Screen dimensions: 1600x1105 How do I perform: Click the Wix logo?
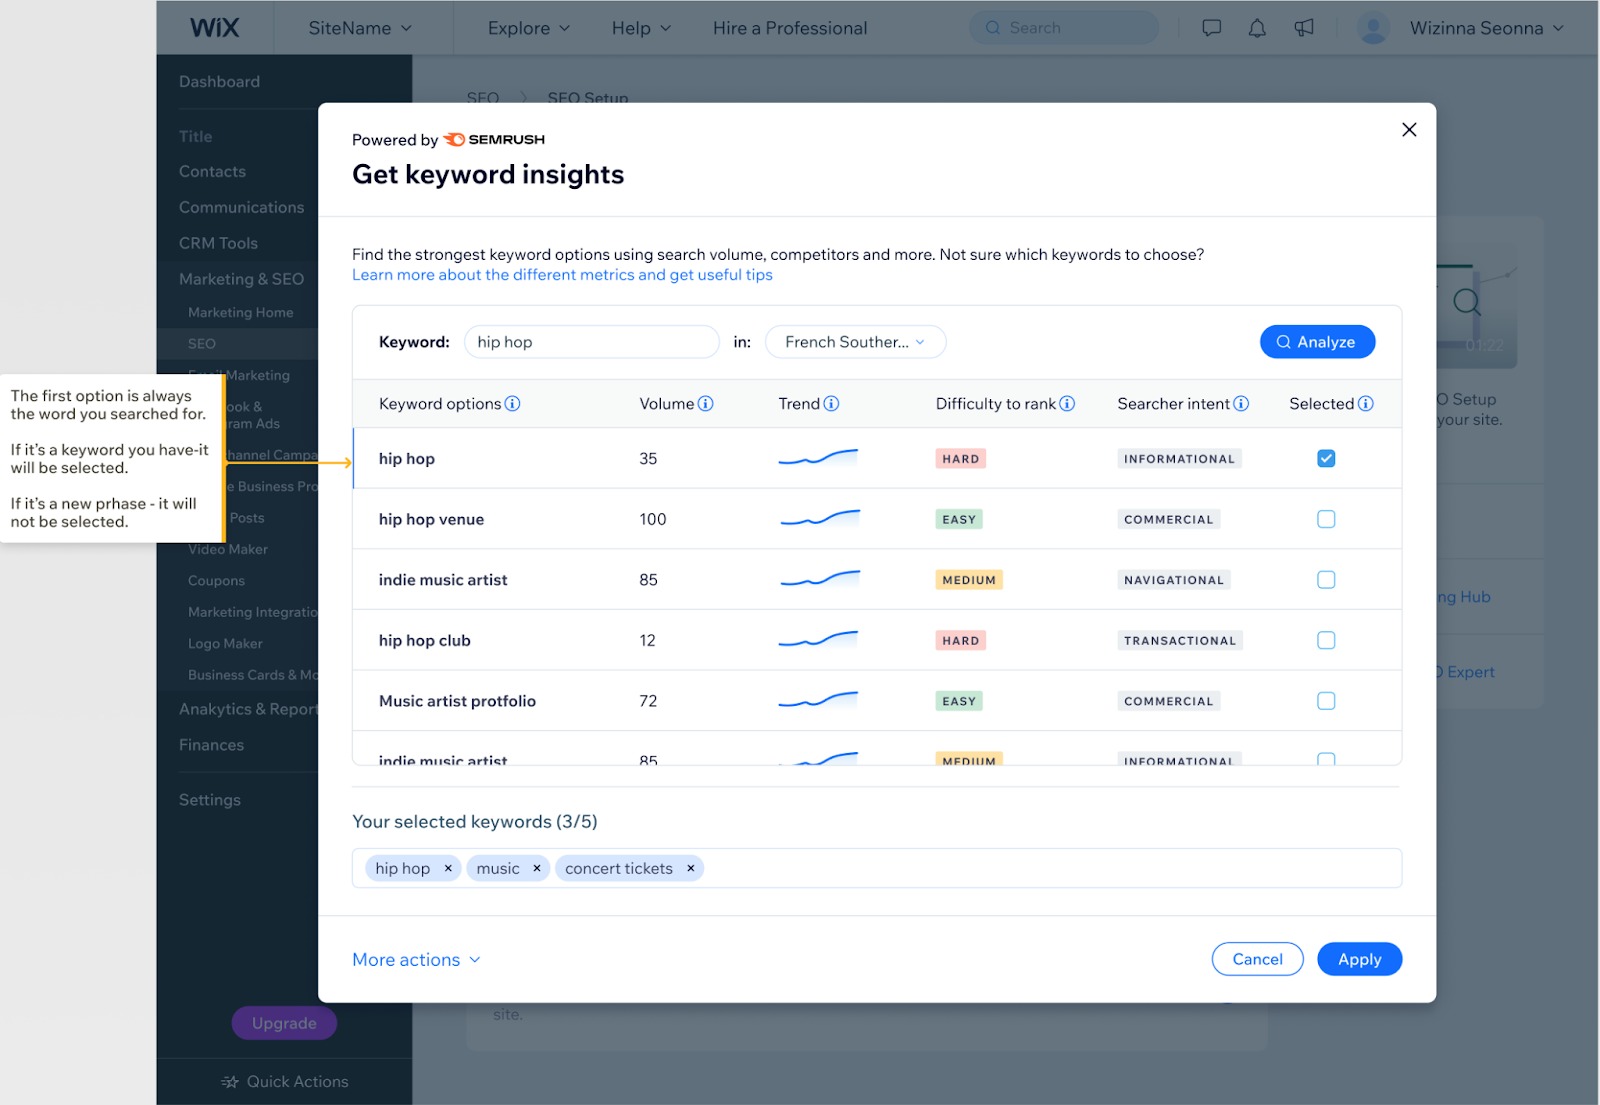point(213,27)
